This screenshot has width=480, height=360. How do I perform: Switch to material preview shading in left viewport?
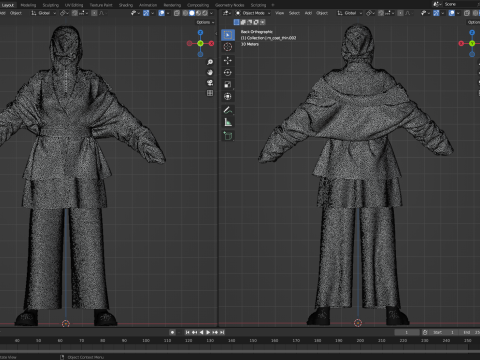198,13
